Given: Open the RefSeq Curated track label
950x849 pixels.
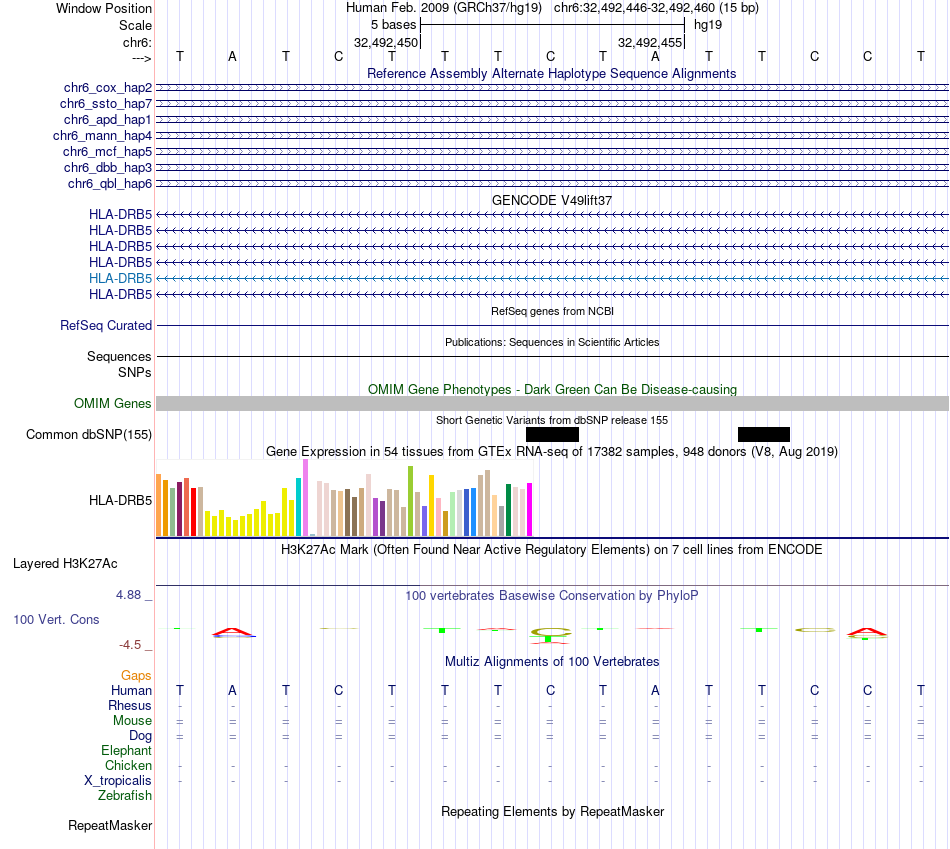Looking at the screenshot, I should click(106, 325).
